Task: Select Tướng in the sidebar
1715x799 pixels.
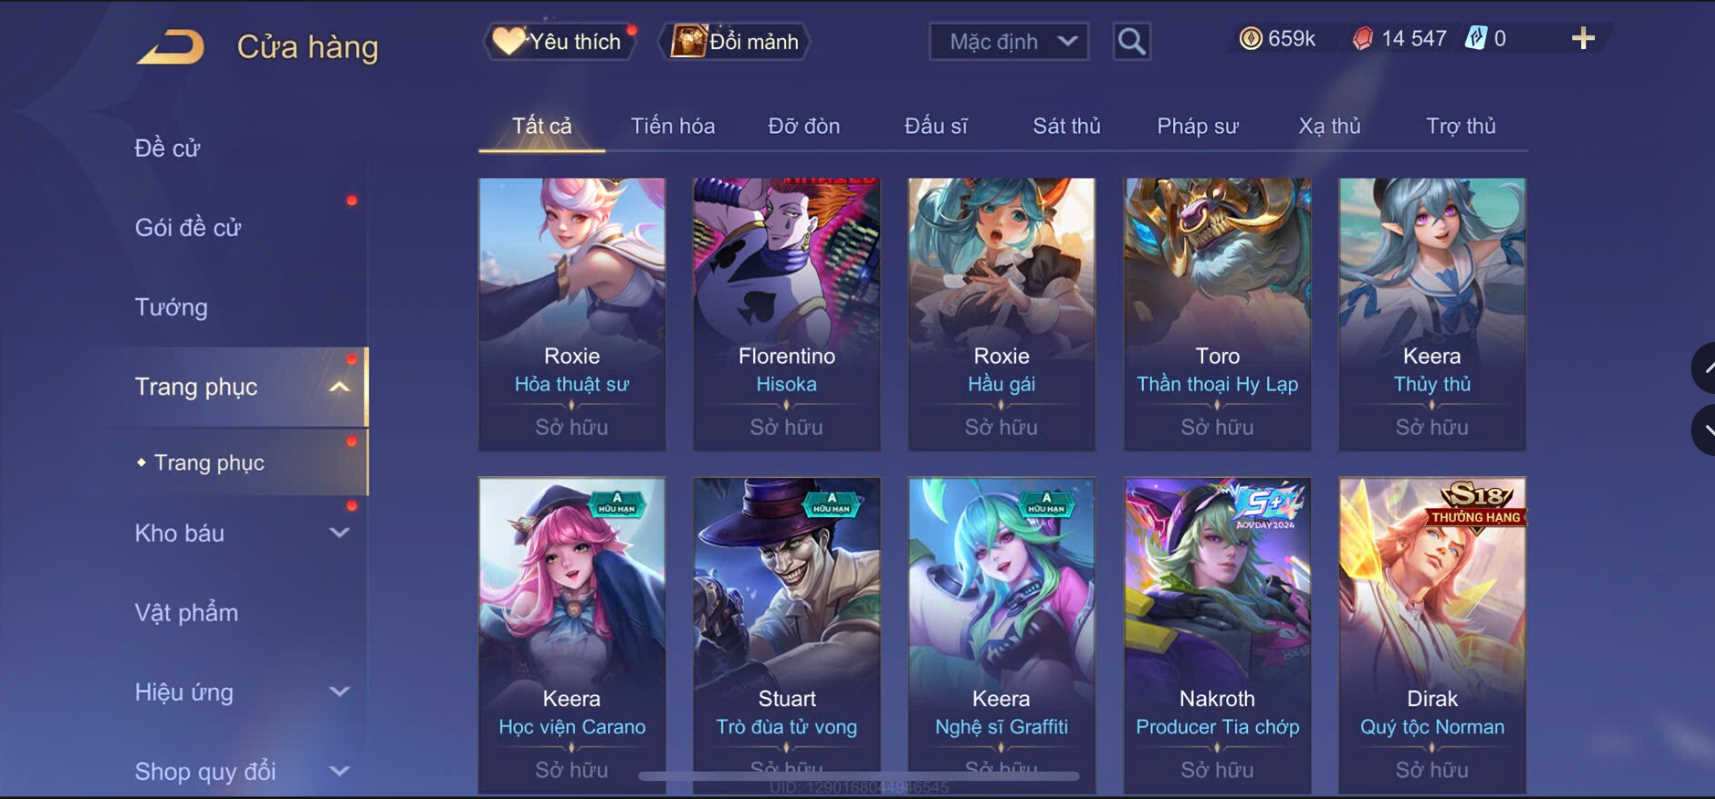Action: 171,307
